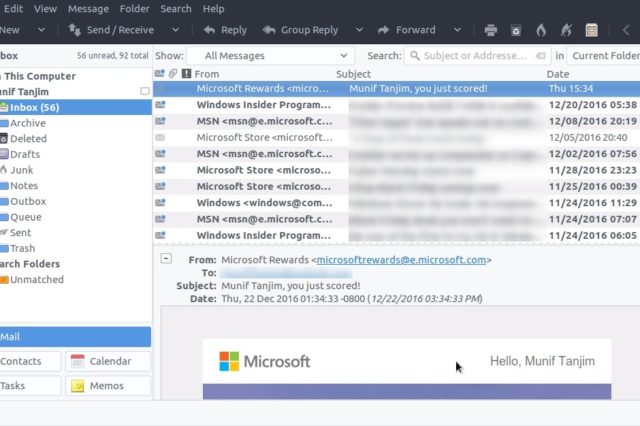Click the Send / Receive arrows icon
The image size is (640, 426).
(x=74, y=30)
